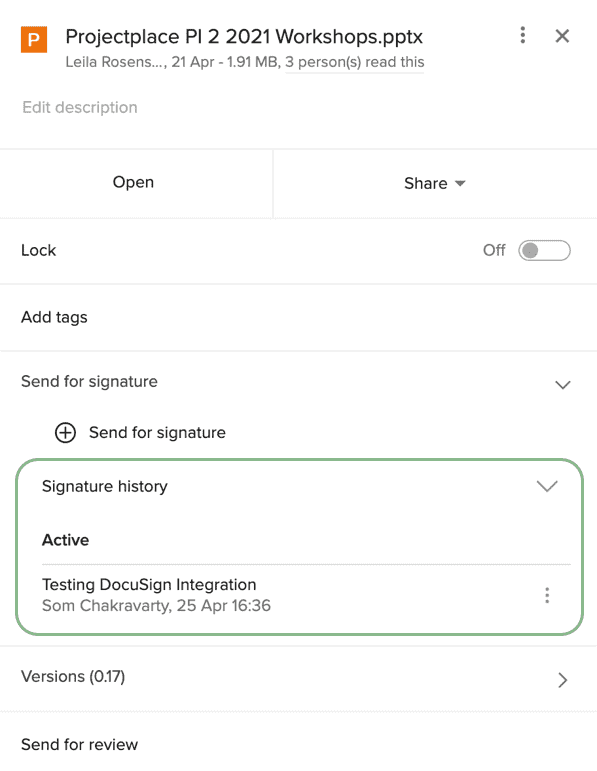
Task: View who read this document link
Action: click(355, 62)
